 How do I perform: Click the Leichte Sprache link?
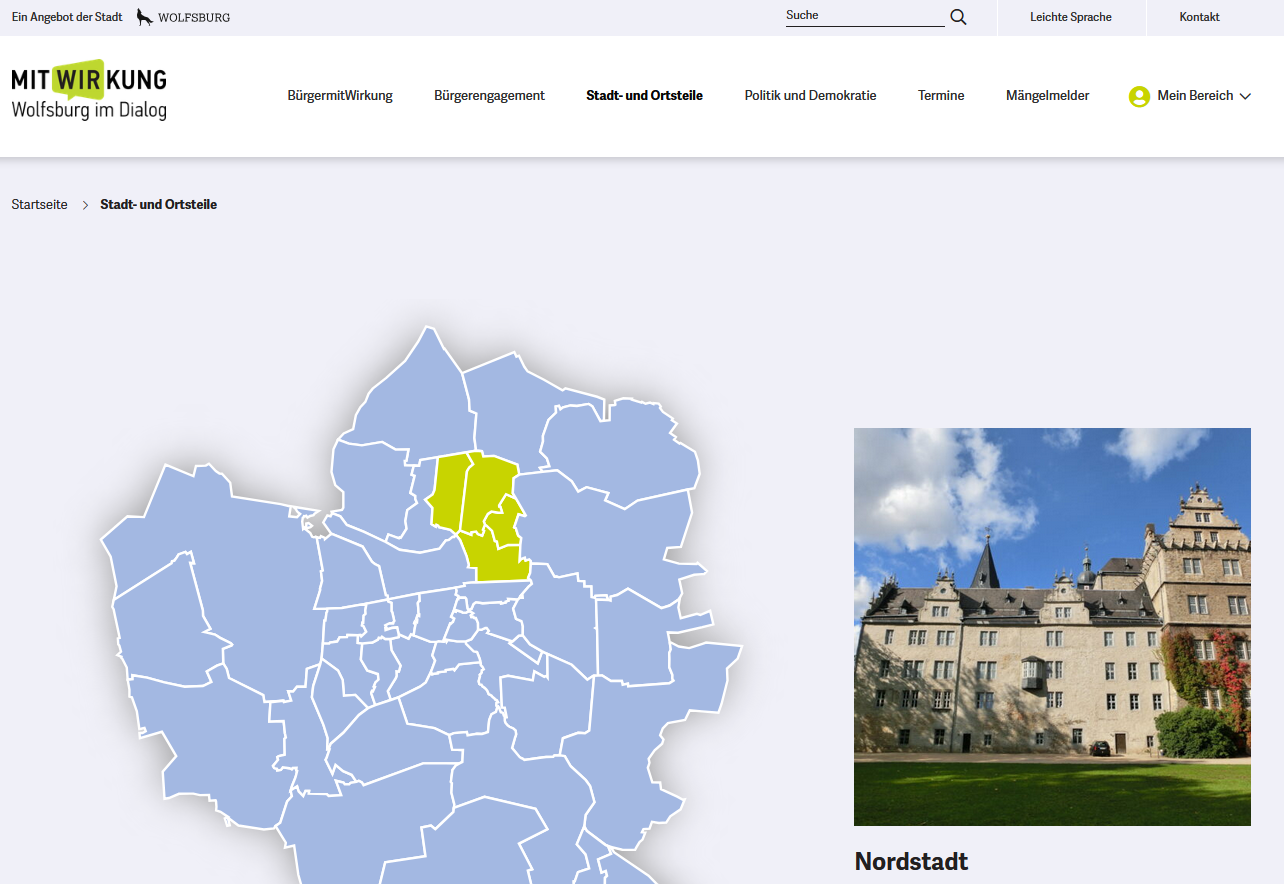1070,17
